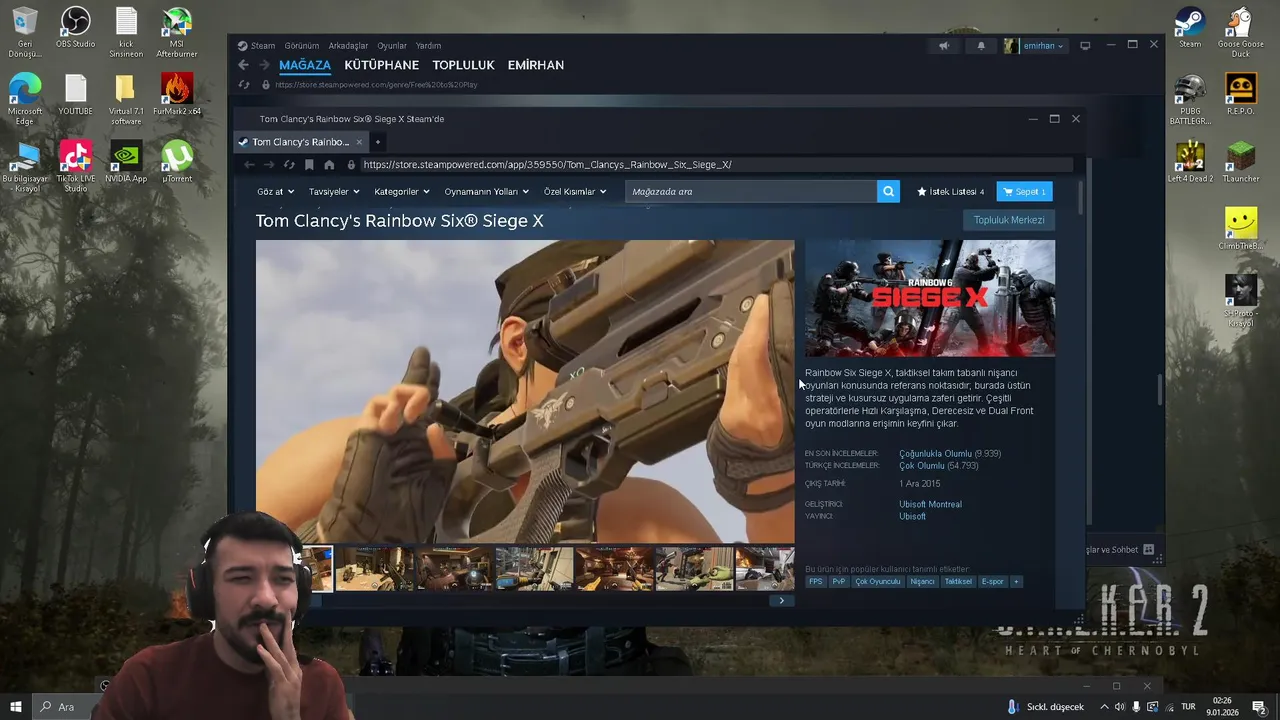The height and width of the screenshot is (720, 1280).
Task: Expand the Özel Kısımlar dropdown
Action: (575, 191)
